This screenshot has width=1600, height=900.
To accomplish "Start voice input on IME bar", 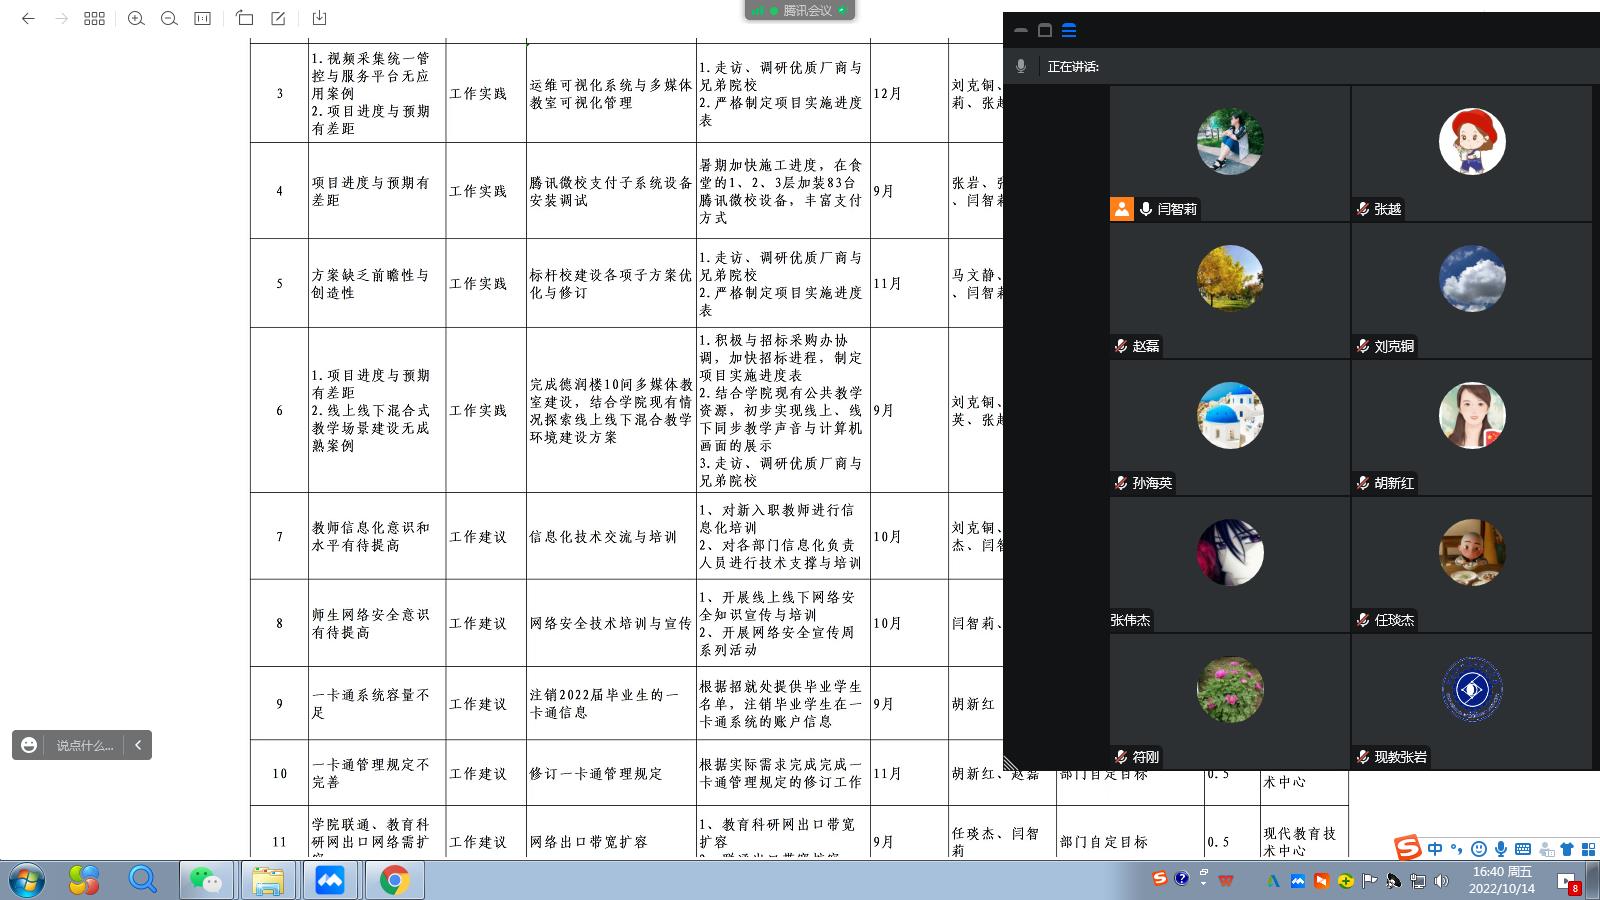I will pyautogui.click(x=1501, y=849).
